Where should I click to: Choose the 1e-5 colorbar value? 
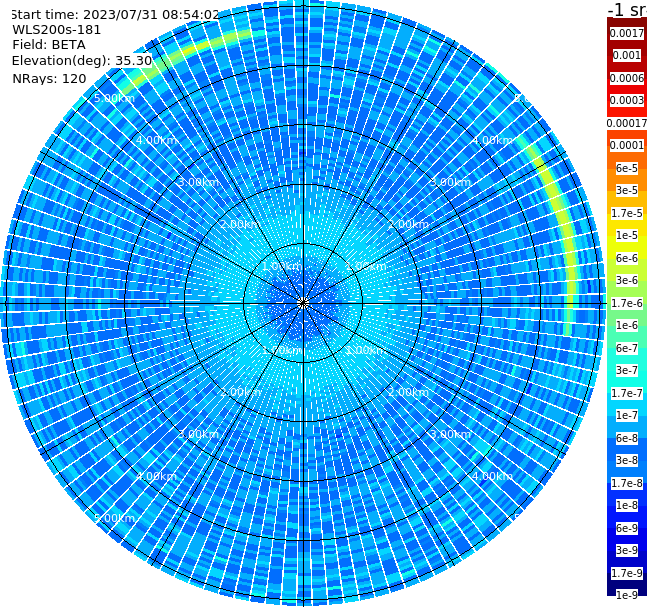coord(627,235)
